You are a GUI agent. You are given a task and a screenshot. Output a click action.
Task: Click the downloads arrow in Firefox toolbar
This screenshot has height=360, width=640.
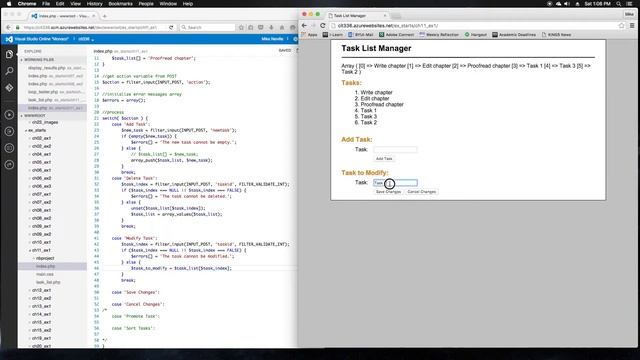(271, 27)
